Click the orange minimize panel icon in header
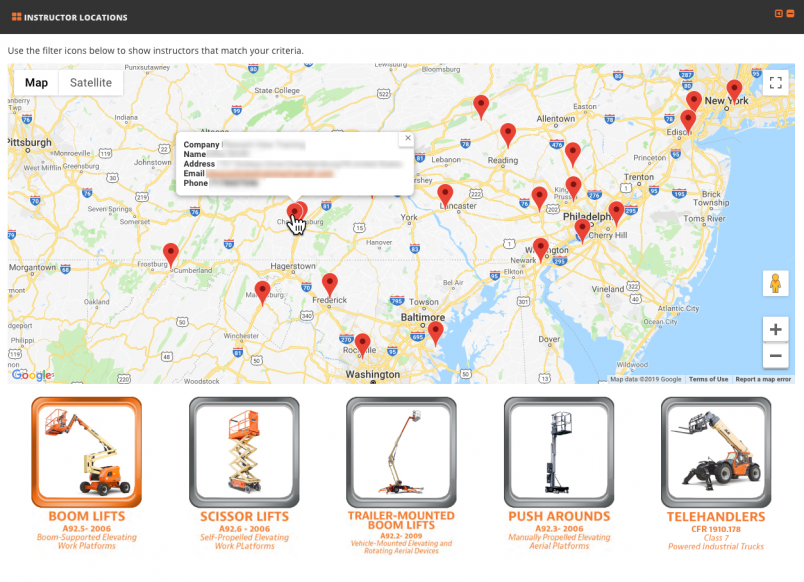This screenshot has width=804, height=582. (791, 14)
